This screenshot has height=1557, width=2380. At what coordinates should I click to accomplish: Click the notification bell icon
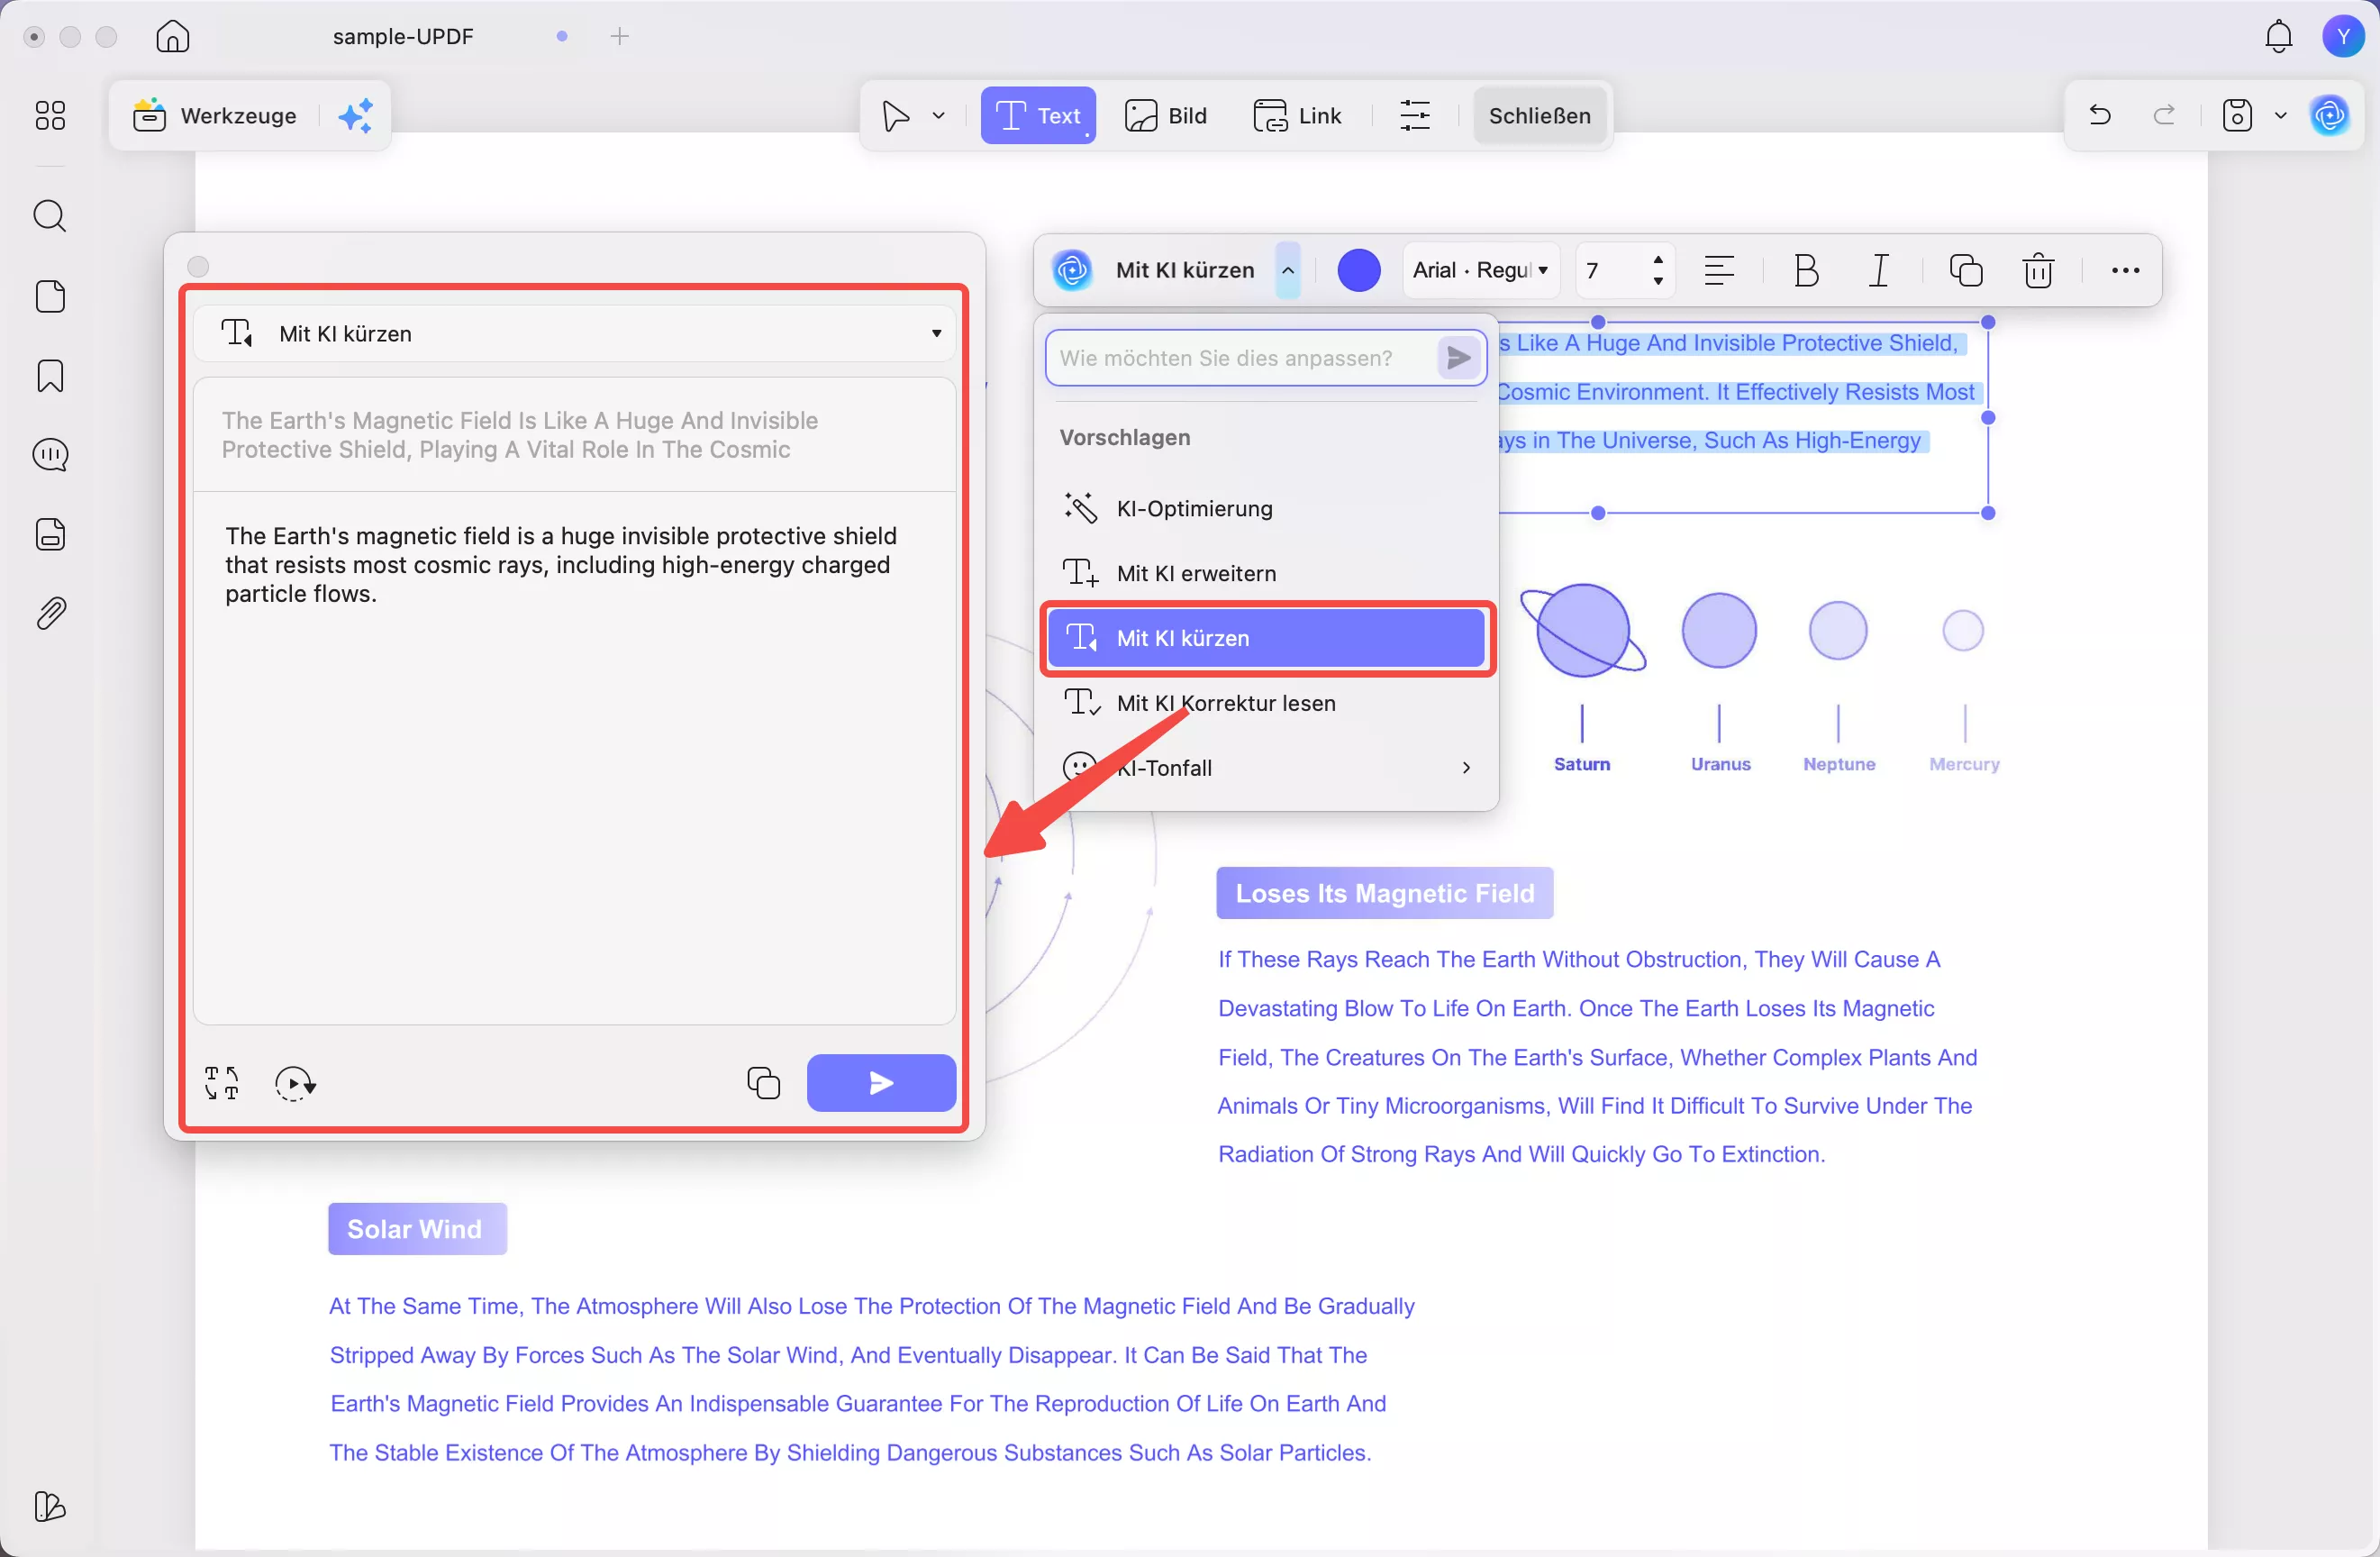tap(2278, 37)
